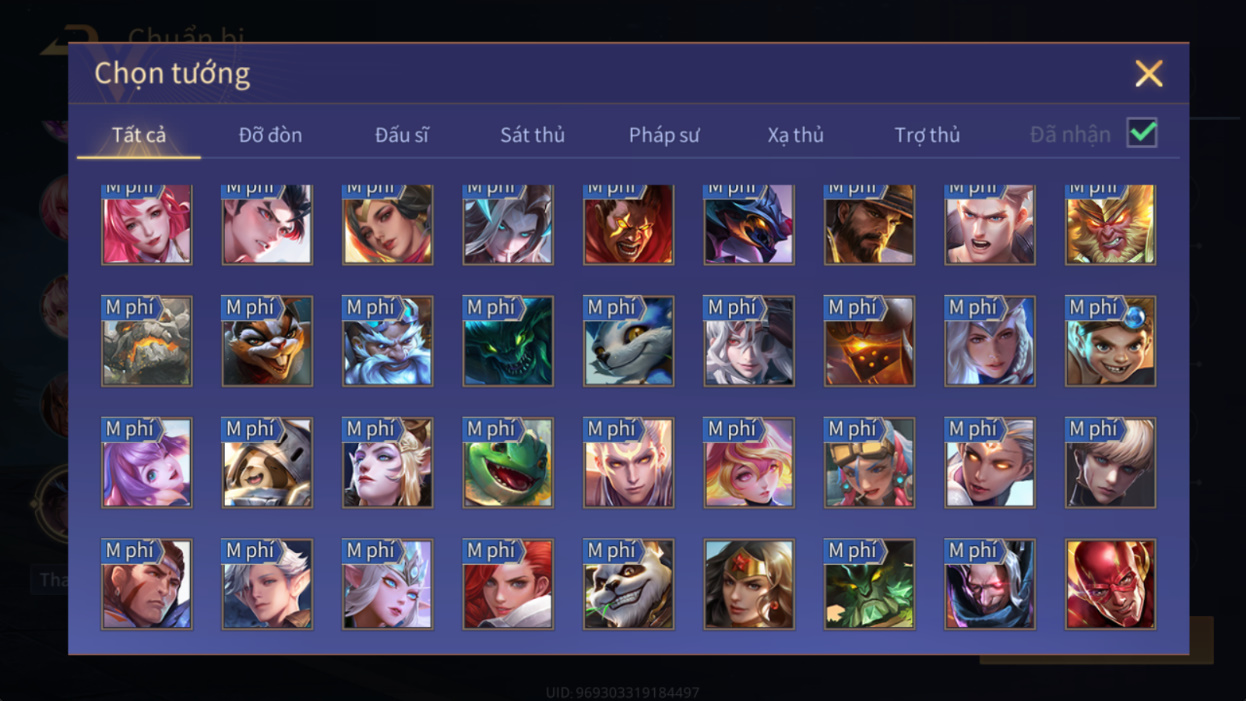The image size is (1246, 701).
Task: Pick the blue wolf hero portrait
Action: [628, 341]
